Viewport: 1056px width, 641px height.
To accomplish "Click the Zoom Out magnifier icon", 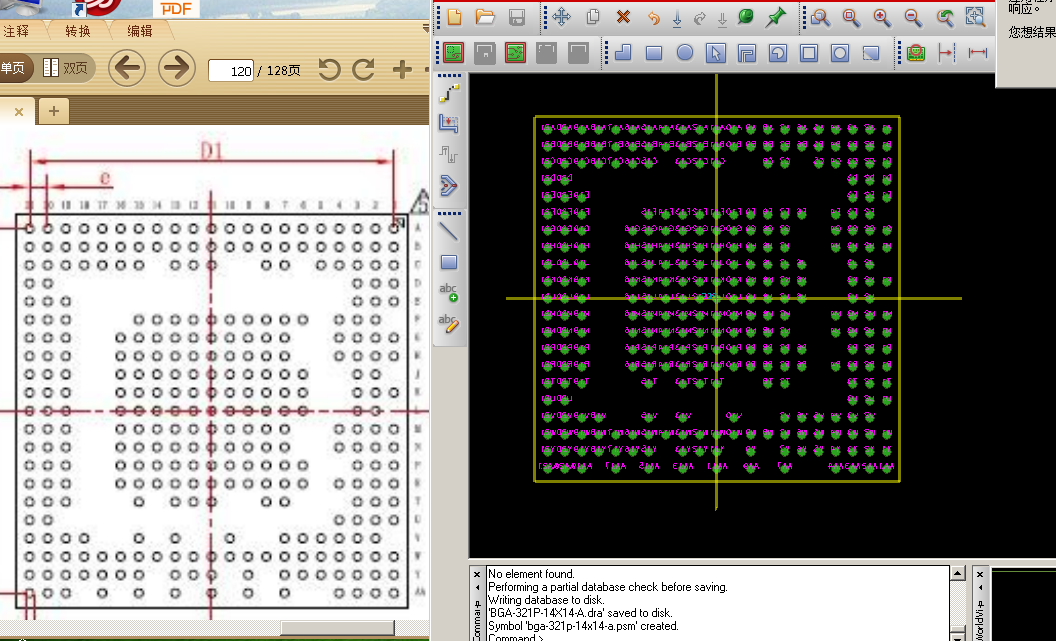I will [x=913, y=17].
